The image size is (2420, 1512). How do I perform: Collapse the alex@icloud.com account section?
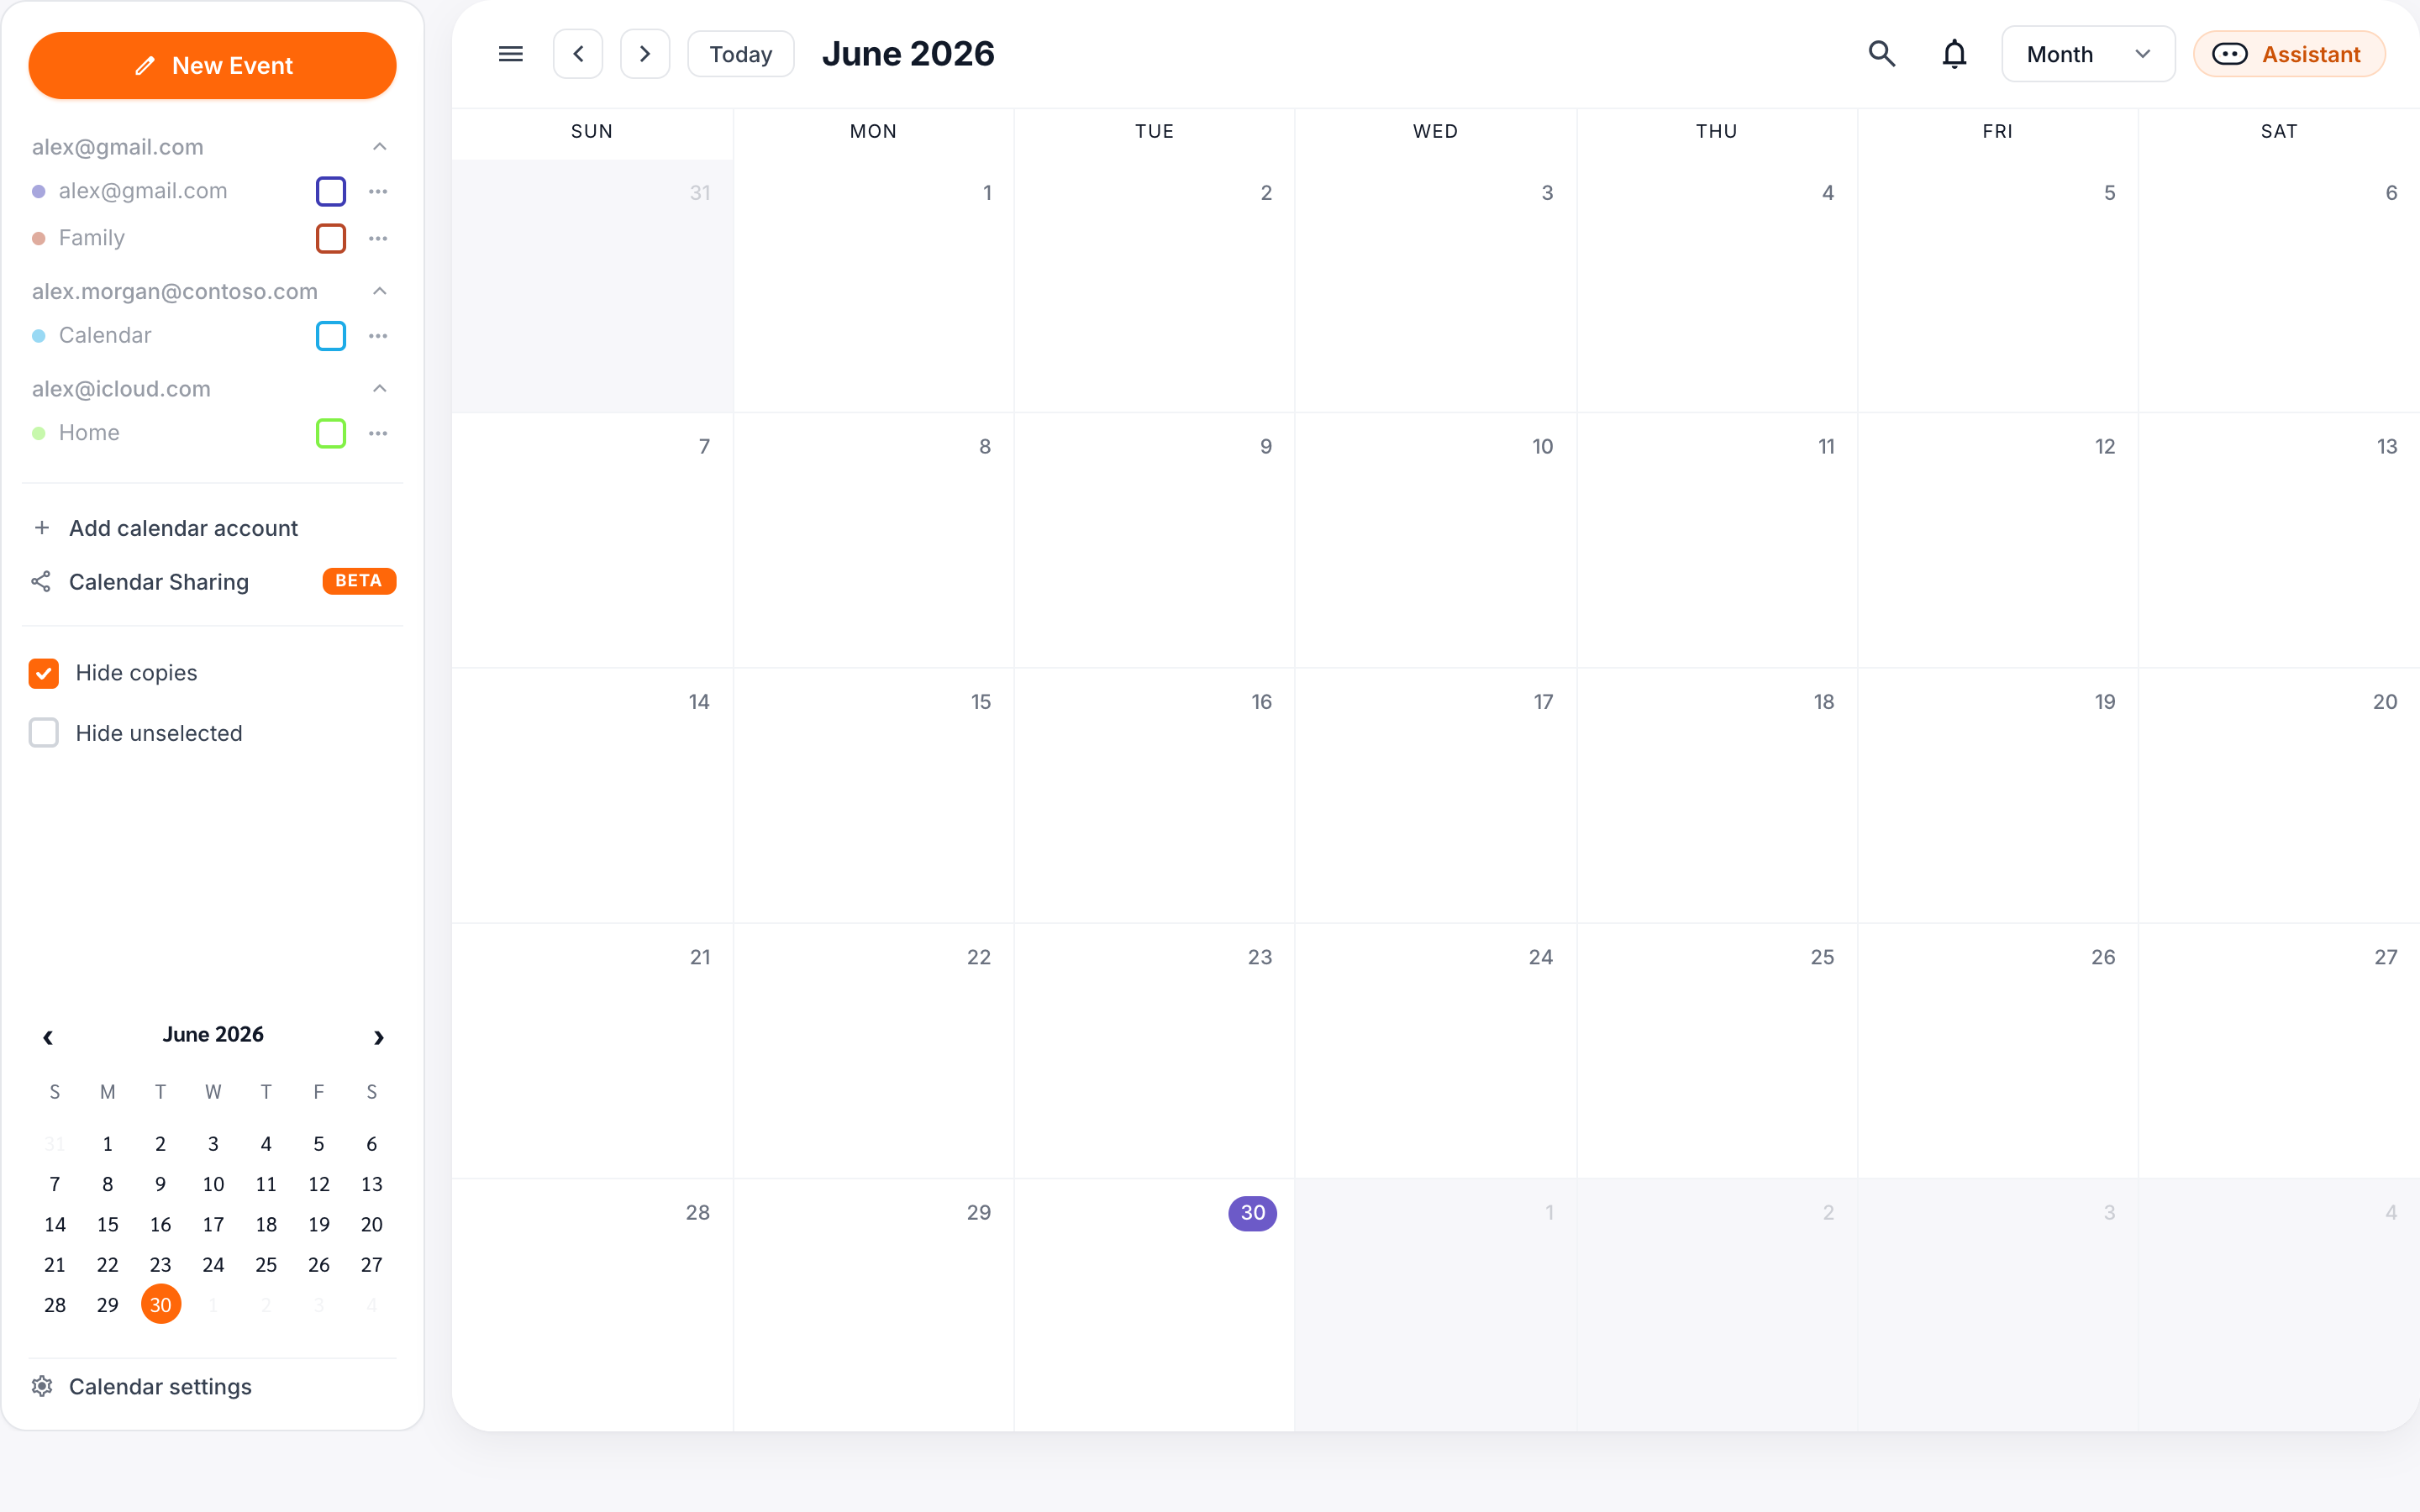pyautogui.click(x=379, y=389)
